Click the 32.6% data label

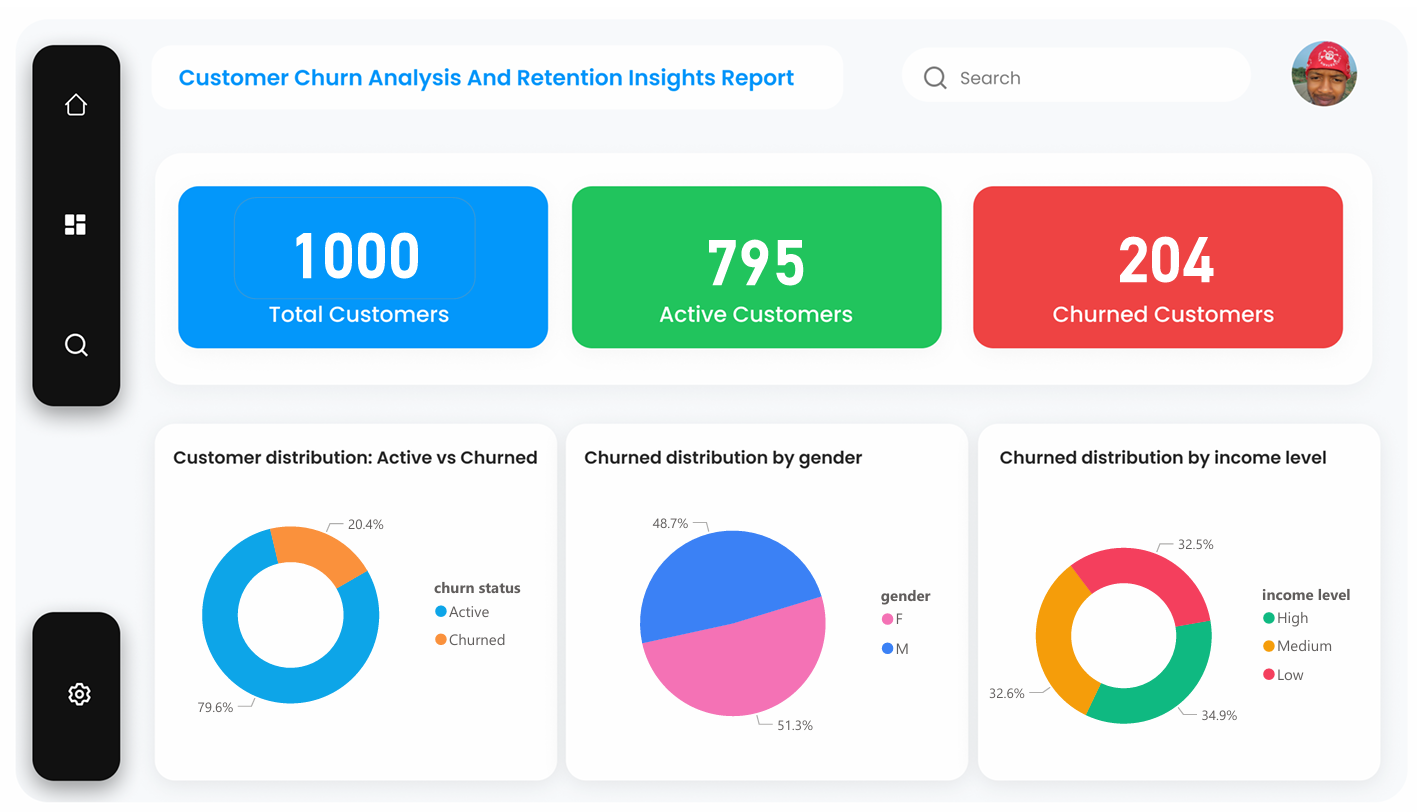coord(1007,693)
